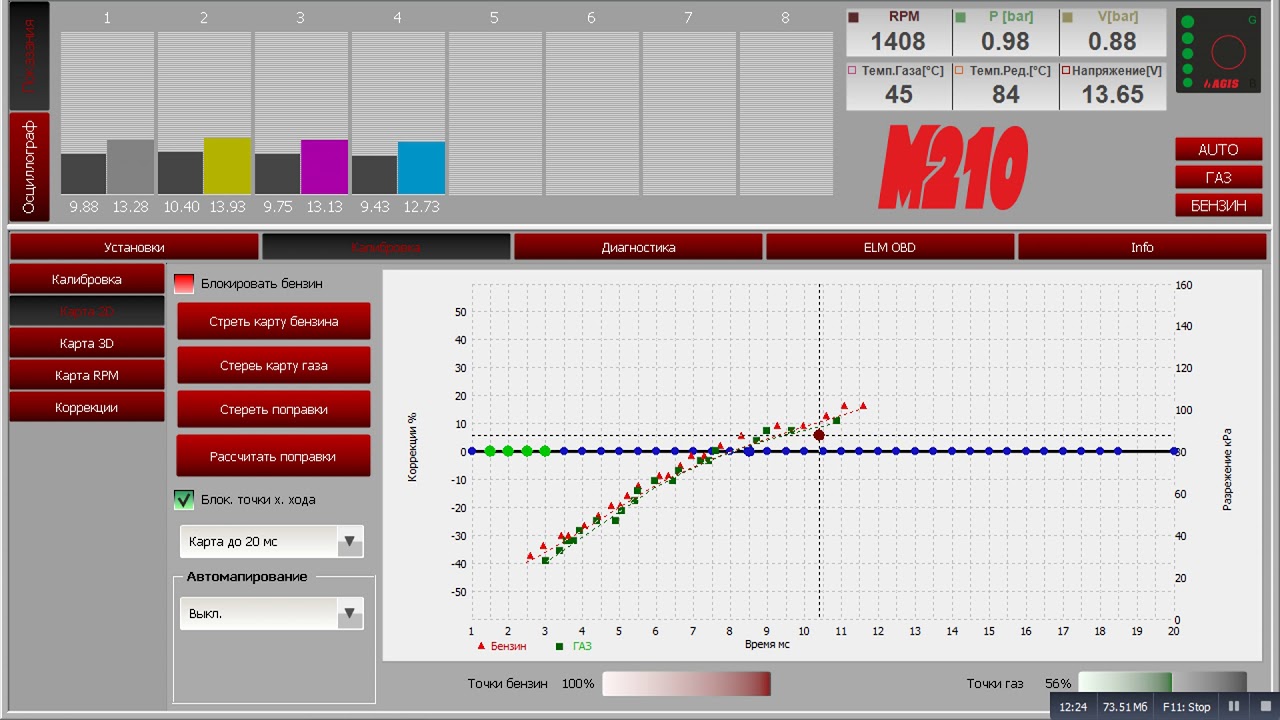This screenshot has height=720, width=1280.
Task: Expand the Автомапирование Выкл. dropdown
Action: (272, 614)
